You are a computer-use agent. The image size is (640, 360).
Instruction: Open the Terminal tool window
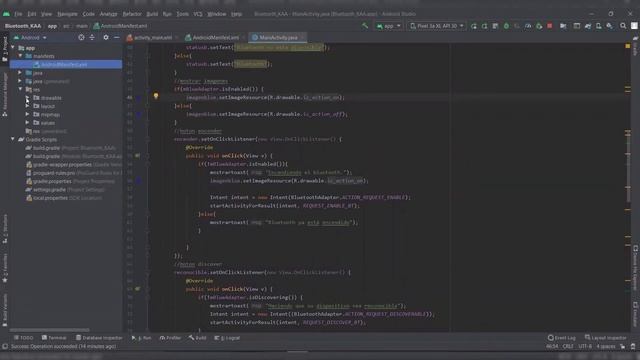(54, 338)
